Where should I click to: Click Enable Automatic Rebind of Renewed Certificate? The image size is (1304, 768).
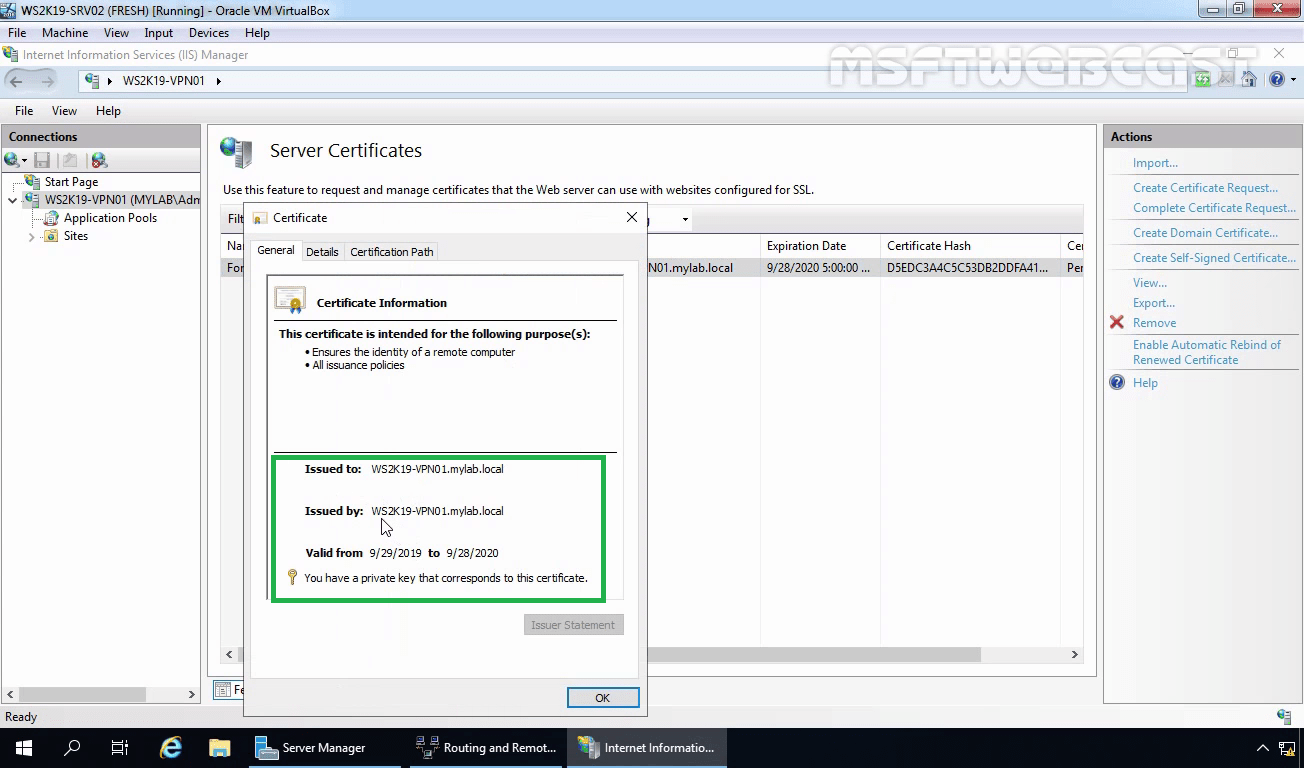click(1206, 352)
